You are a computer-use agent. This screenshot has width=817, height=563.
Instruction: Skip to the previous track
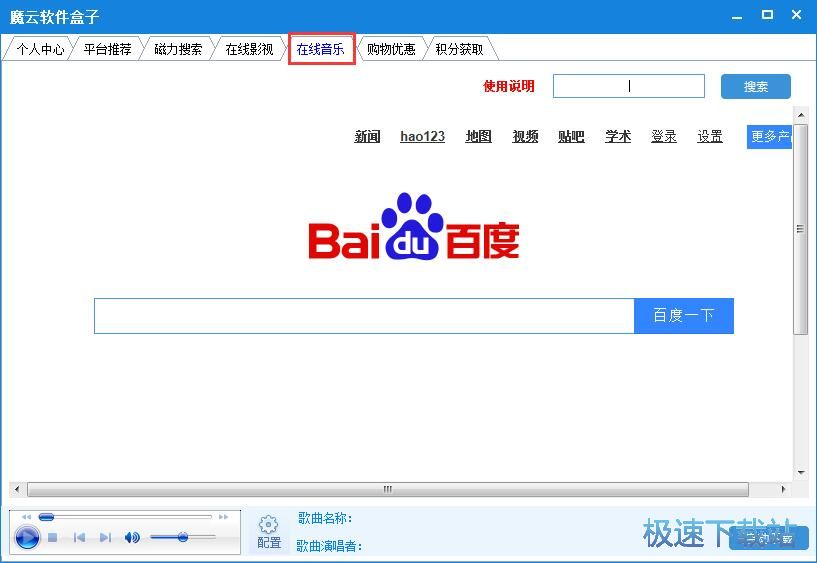point(79,537)
